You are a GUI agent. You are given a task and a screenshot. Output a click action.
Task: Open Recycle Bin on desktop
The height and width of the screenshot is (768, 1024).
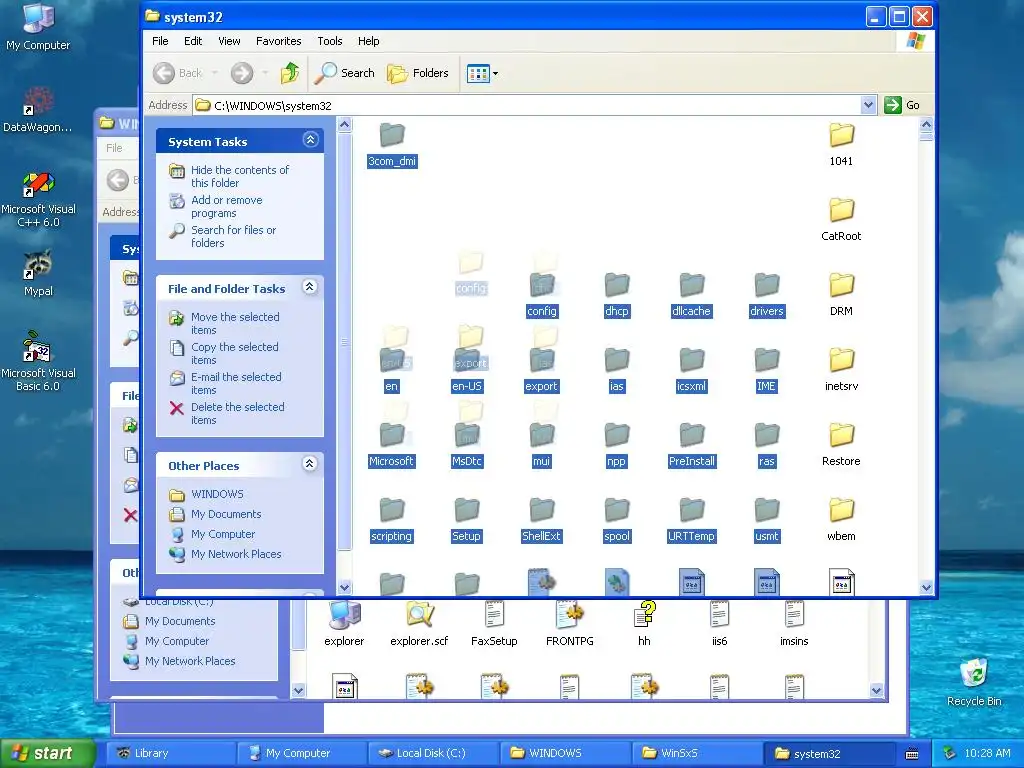click(974, 682)
